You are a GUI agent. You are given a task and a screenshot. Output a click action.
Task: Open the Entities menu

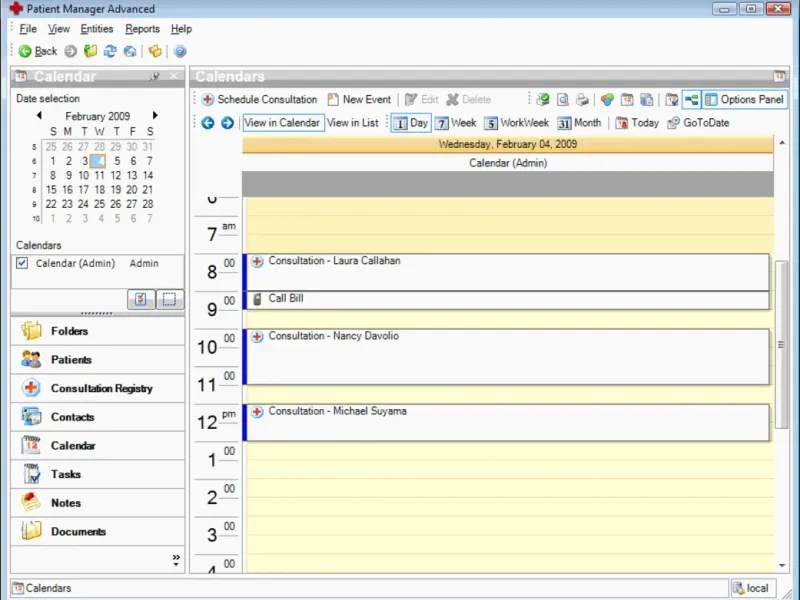(96, 29)
